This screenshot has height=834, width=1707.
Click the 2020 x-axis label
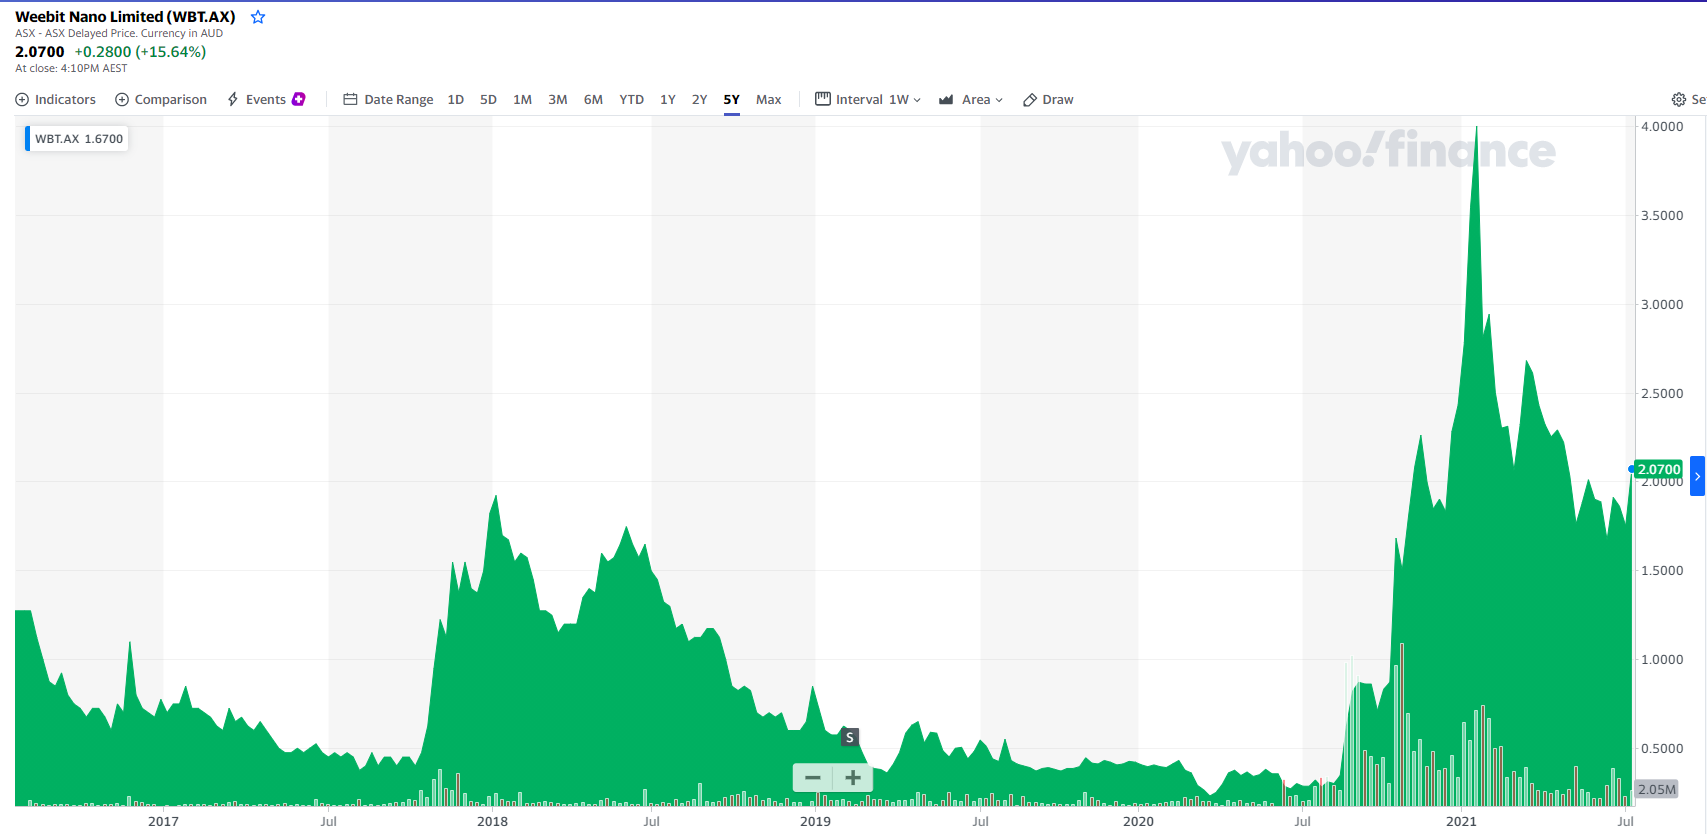pos(1138,821)
